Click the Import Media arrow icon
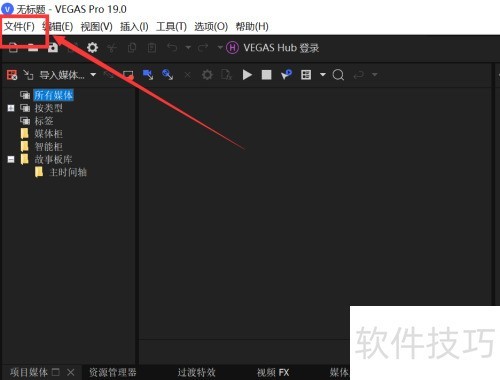The image size is (500, 380). [28, 75]
